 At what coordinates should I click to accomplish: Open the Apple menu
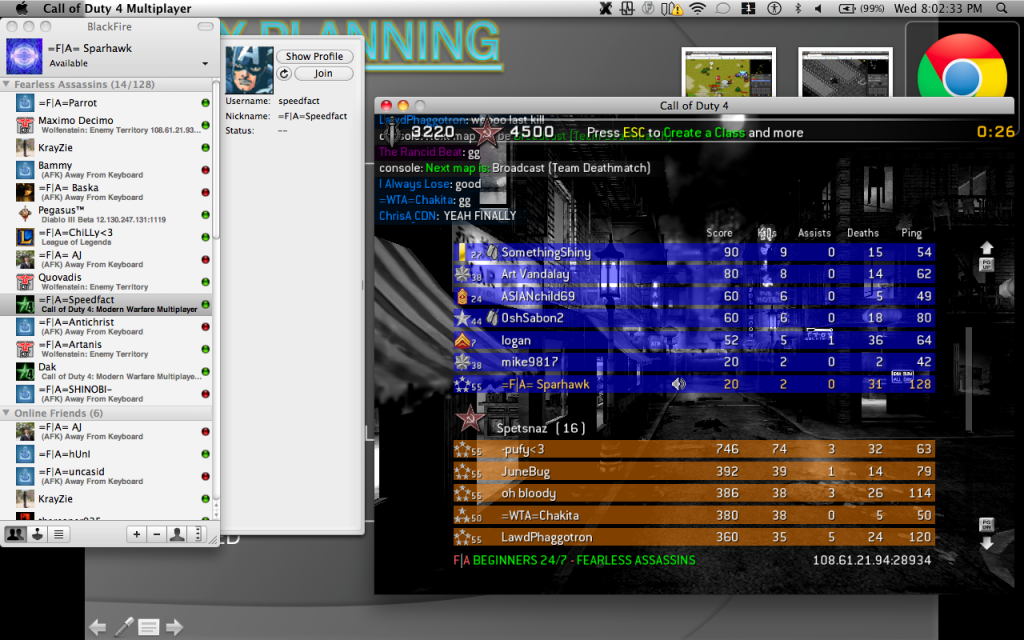(22, 8)
